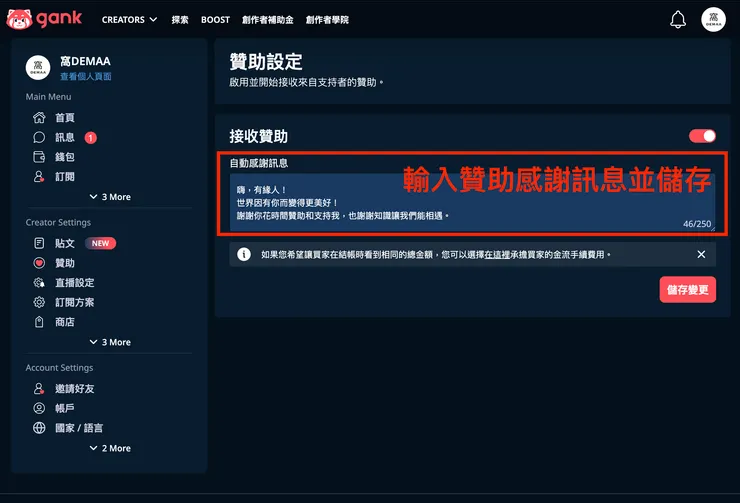Click the shop tag icon beside 商店
Screen dimensions: 740x503
(x=39, y=322)
